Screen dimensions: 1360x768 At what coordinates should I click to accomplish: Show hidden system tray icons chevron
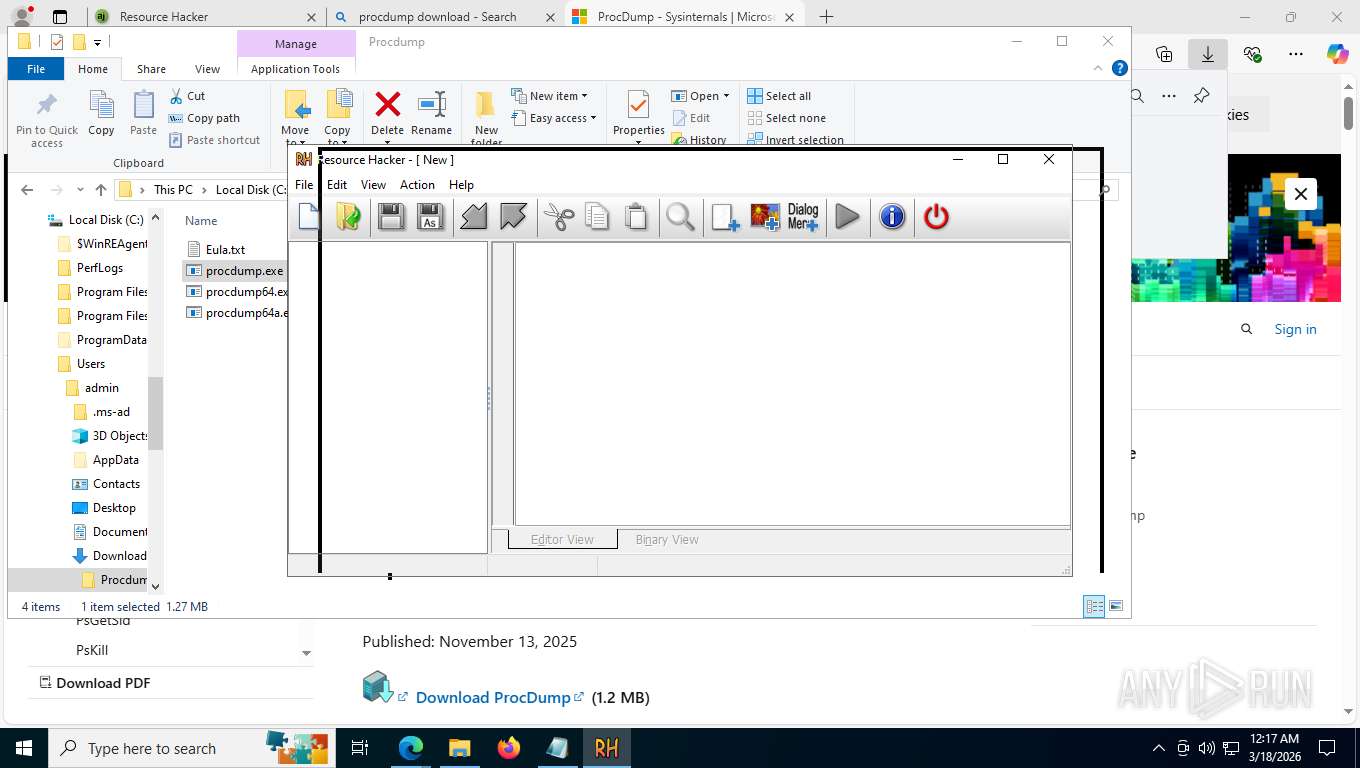coord(1159,748)
